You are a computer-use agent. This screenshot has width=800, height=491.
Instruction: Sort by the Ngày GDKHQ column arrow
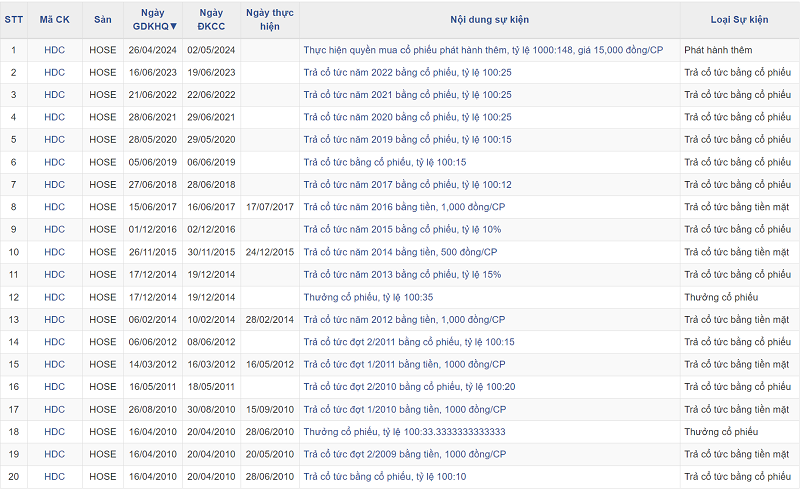point(174,26)
